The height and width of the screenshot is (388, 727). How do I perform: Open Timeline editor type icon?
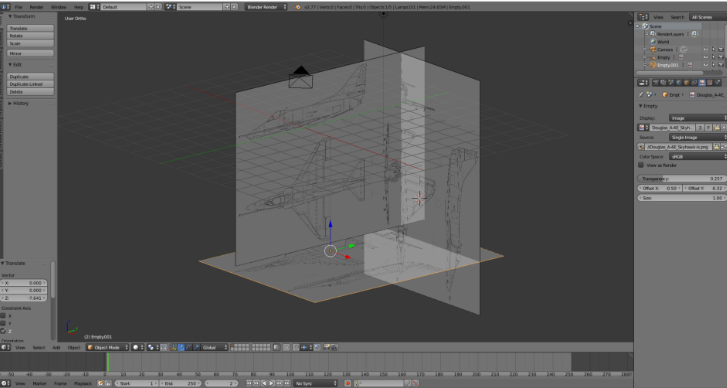click(5, 383)
